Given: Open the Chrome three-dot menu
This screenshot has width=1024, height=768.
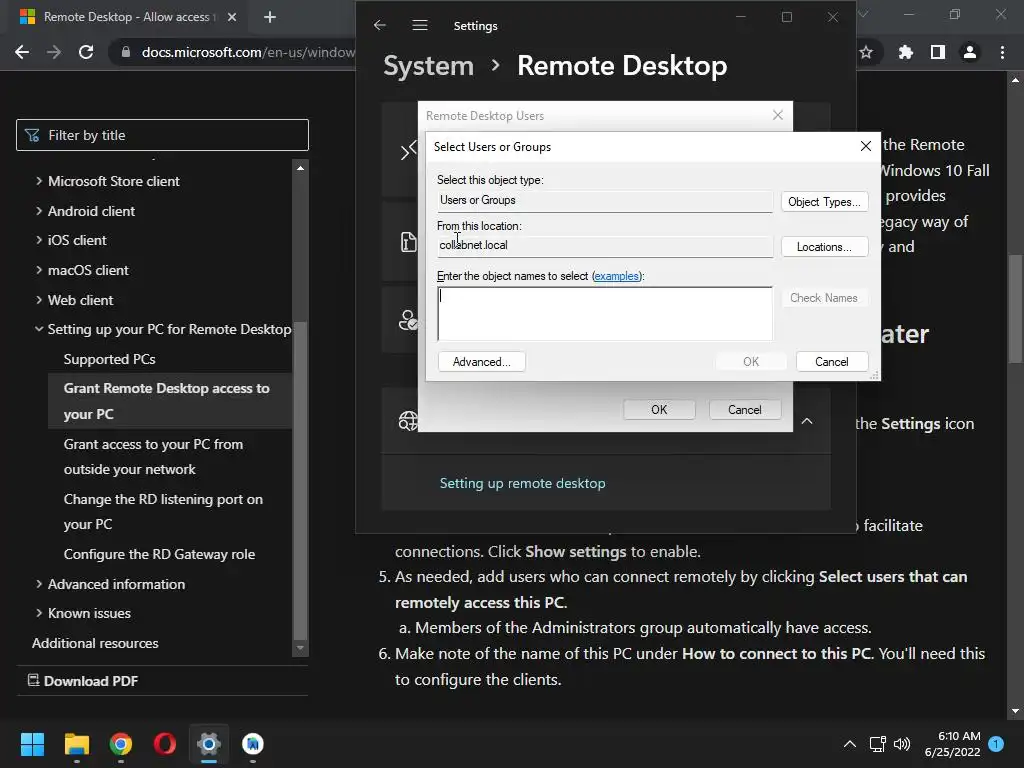Looking at the screenshot, I should point(1002,52).
